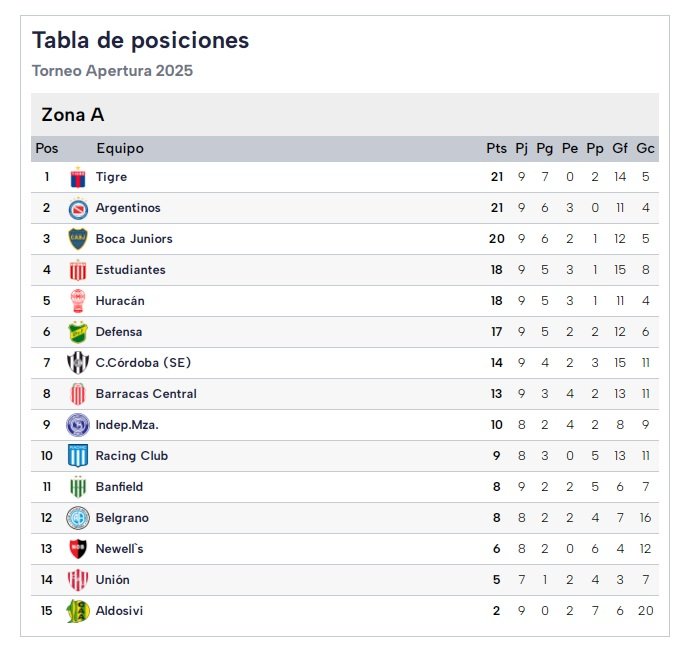Click the Equipo column header
Image resolution: width=687 pixels, height=647 pixels.
coord(120,149)
